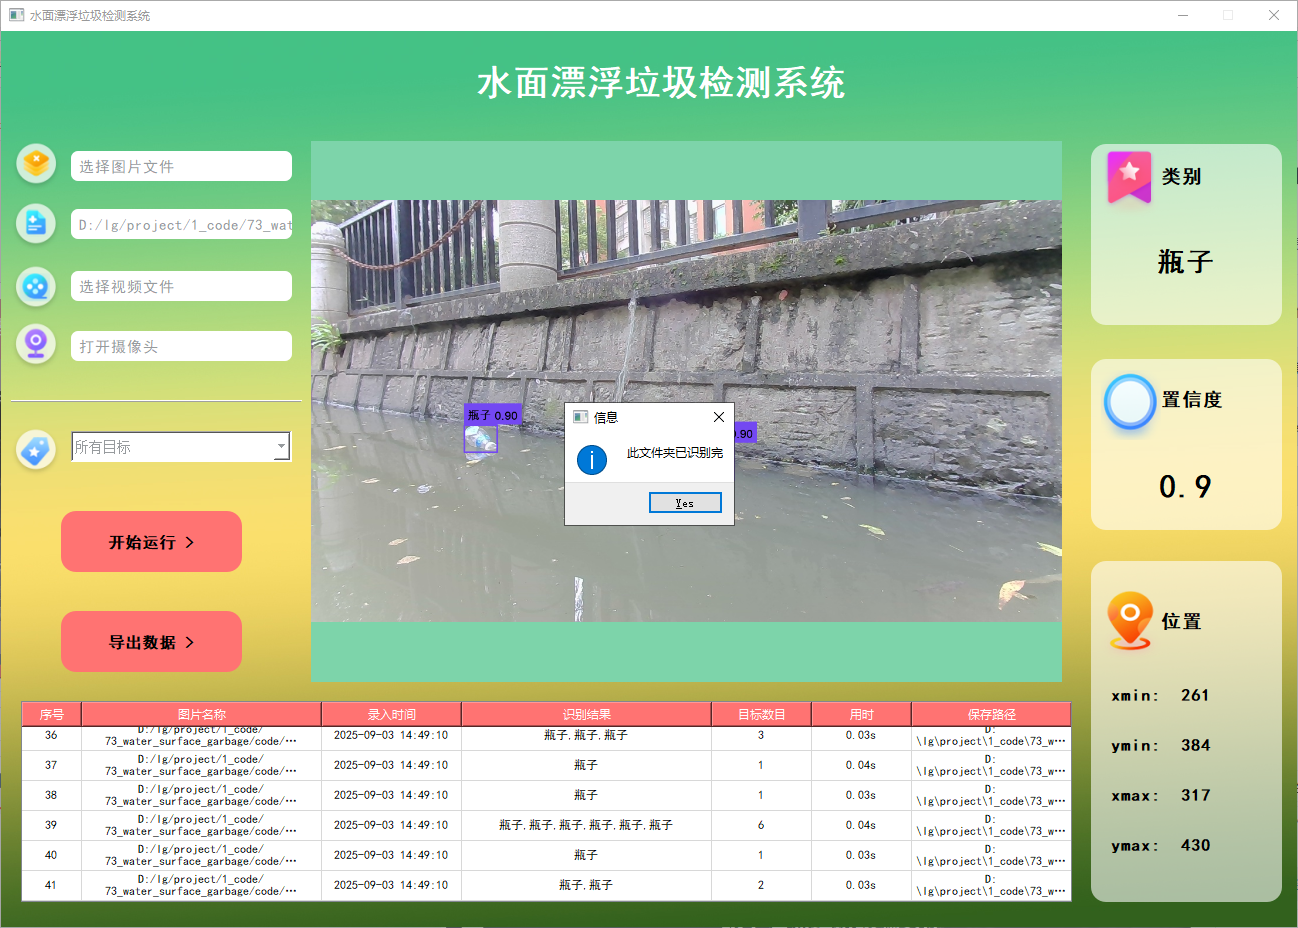Click the timestamp cell in row 41

pyautogui.click(x=391, y=885)
